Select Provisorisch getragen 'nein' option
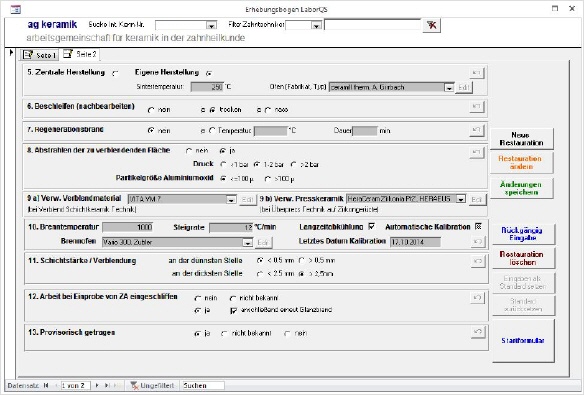 point(287,334)
